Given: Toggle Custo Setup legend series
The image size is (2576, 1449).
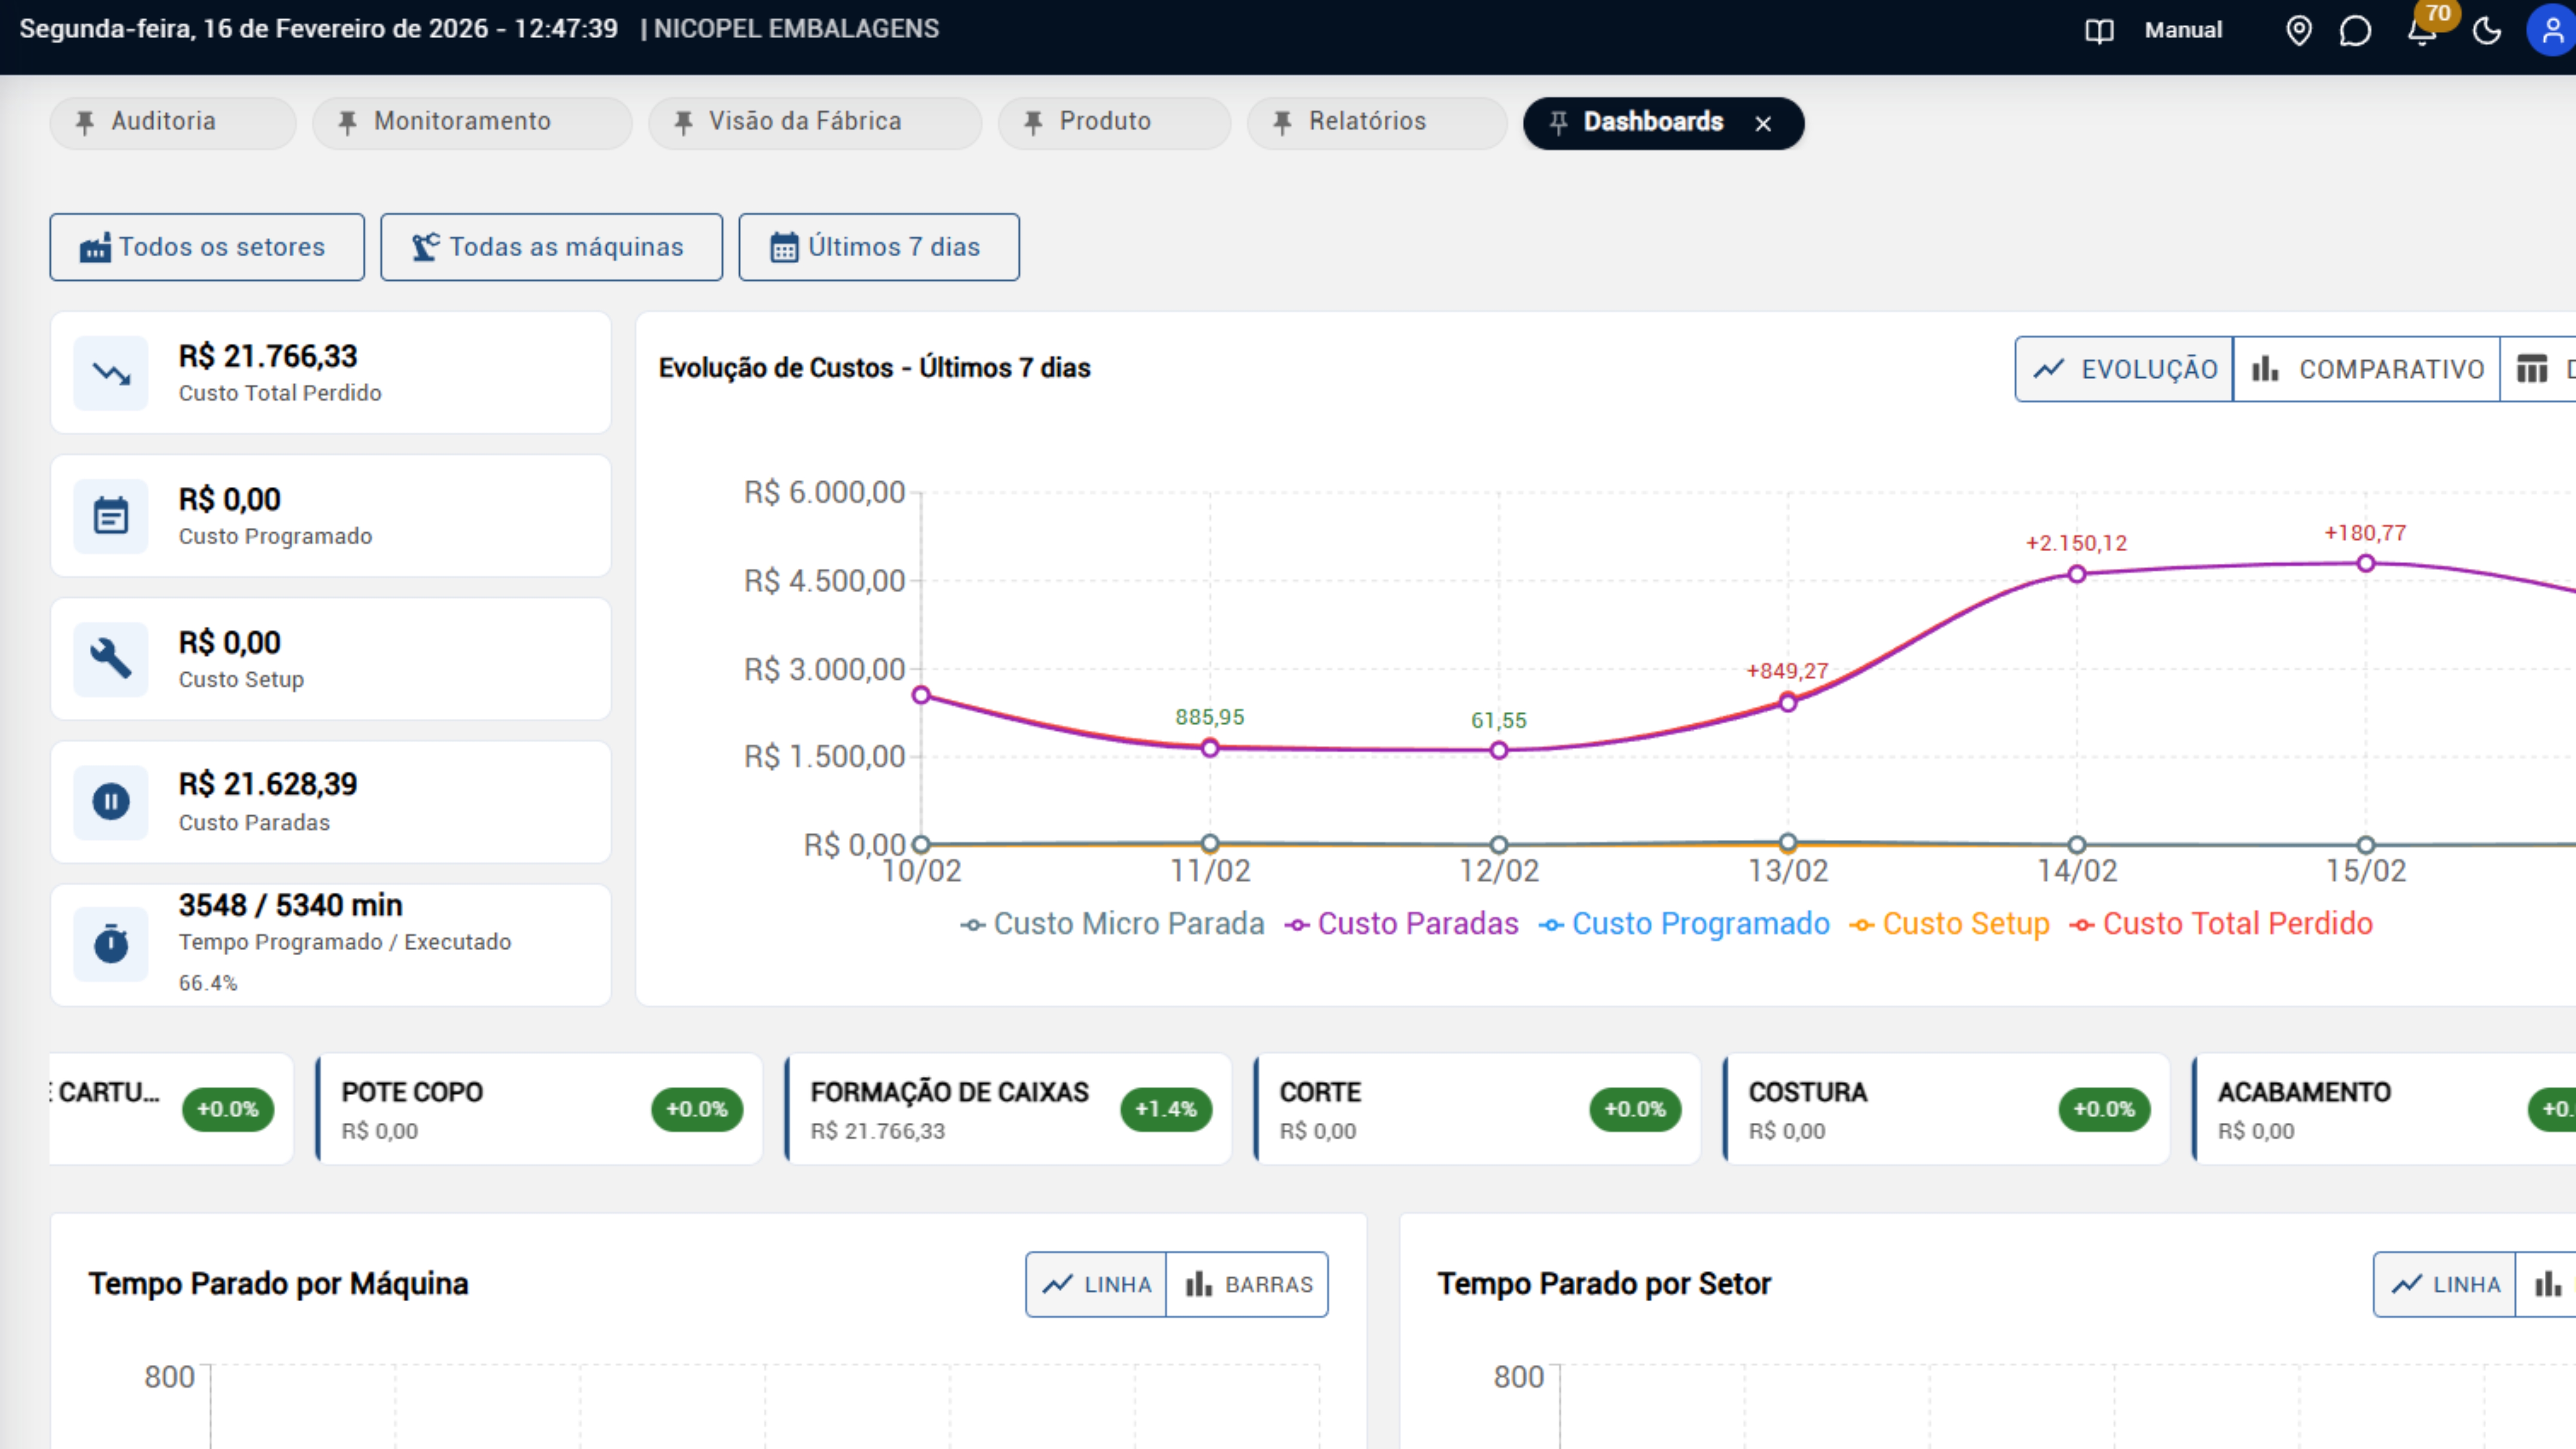Looking at the screenshot, I should [1949, 924].
